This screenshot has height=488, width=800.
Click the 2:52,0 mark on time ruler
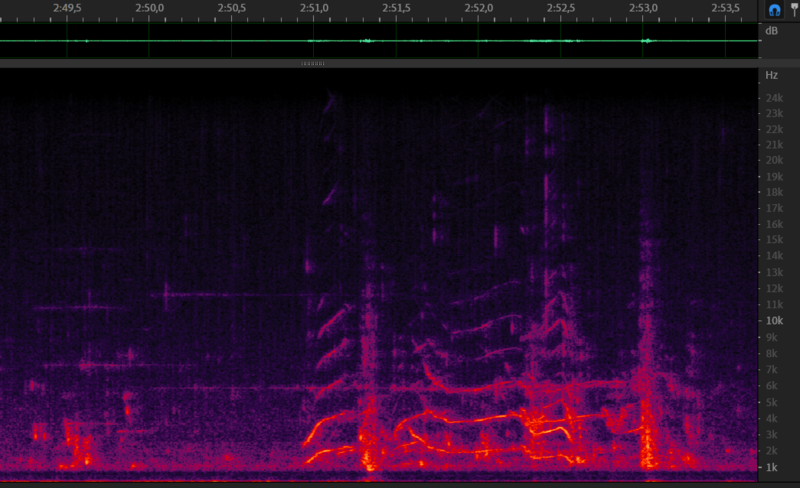click(x=479, y=8)
